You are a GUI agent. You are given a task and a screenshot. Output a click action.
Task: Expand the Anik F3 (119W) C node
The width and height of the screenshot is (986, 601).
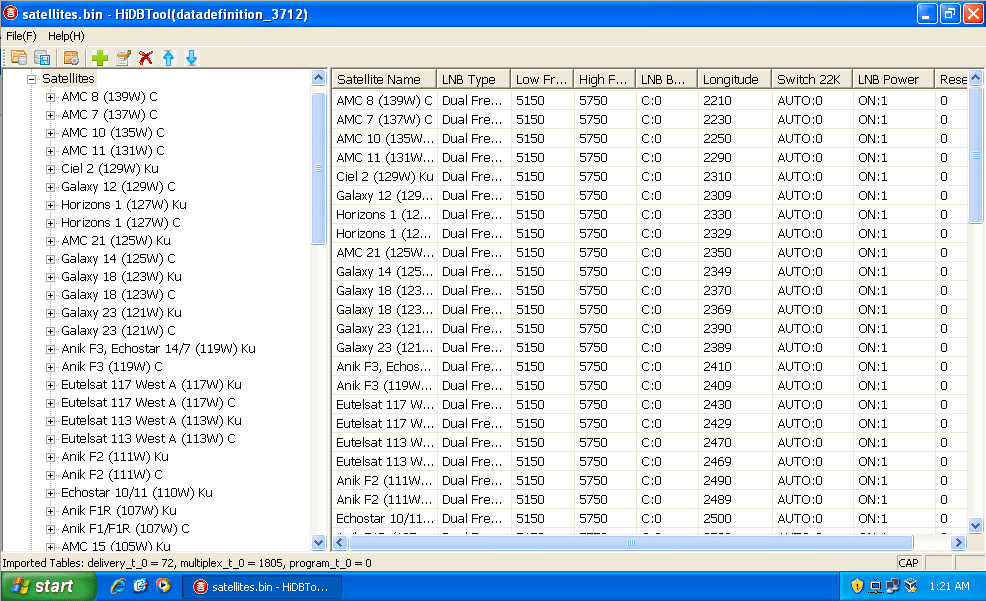pos(50,367)
